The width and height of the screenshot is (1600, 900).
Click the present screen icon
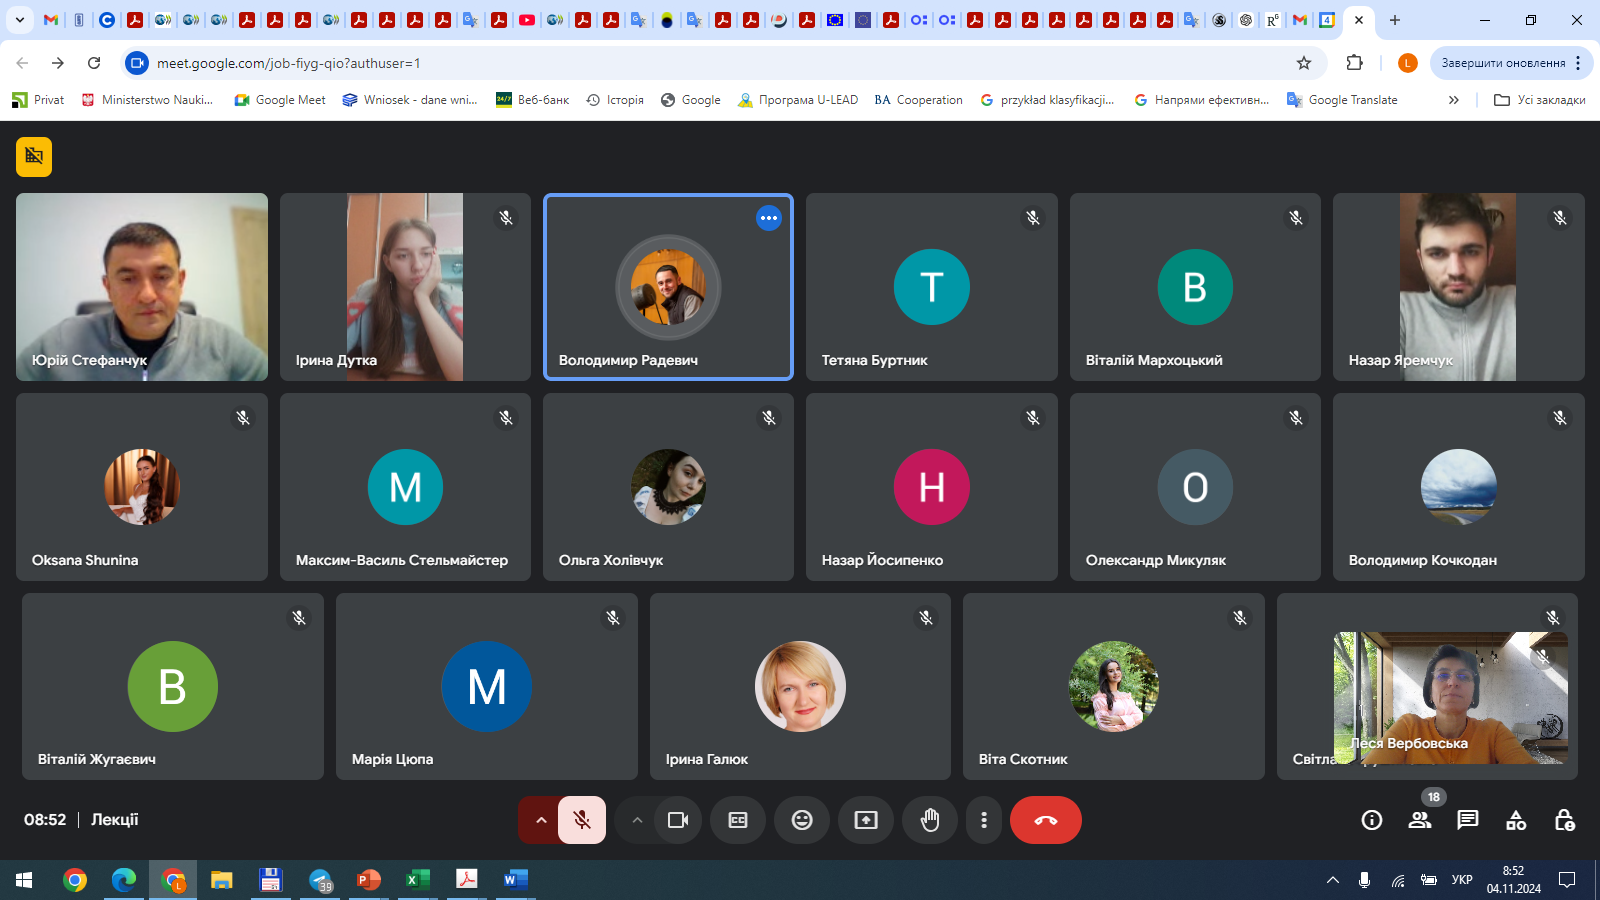point(866,820)
